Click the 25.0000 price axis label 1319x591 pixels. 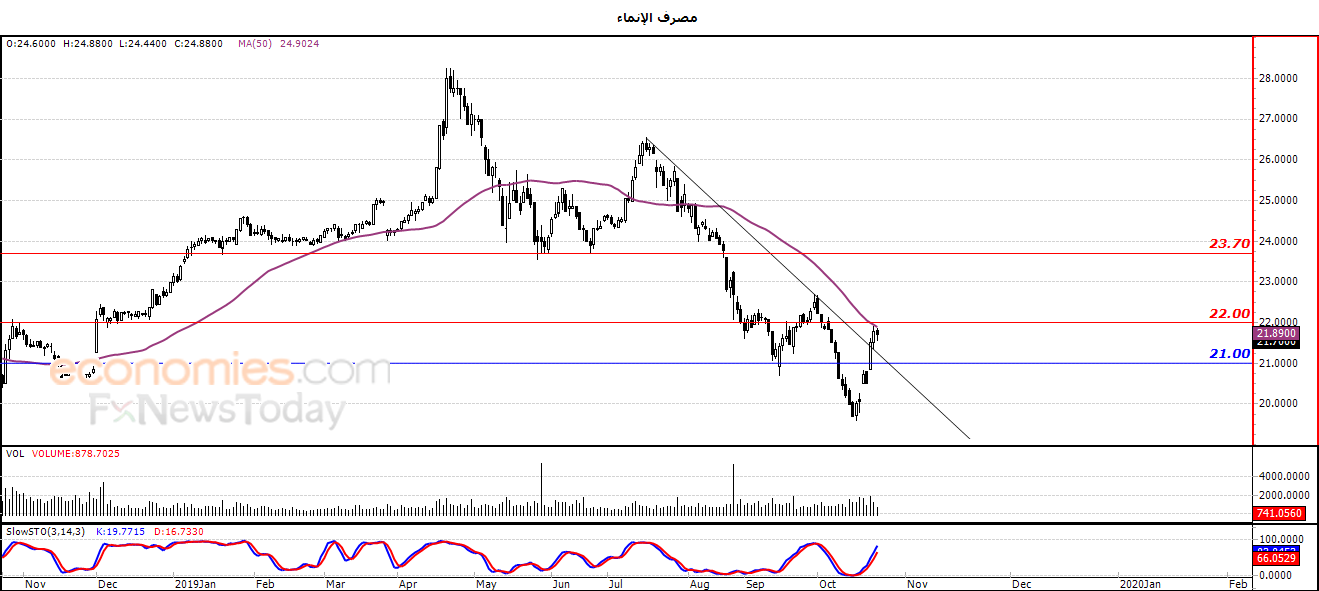point(1279,201)
